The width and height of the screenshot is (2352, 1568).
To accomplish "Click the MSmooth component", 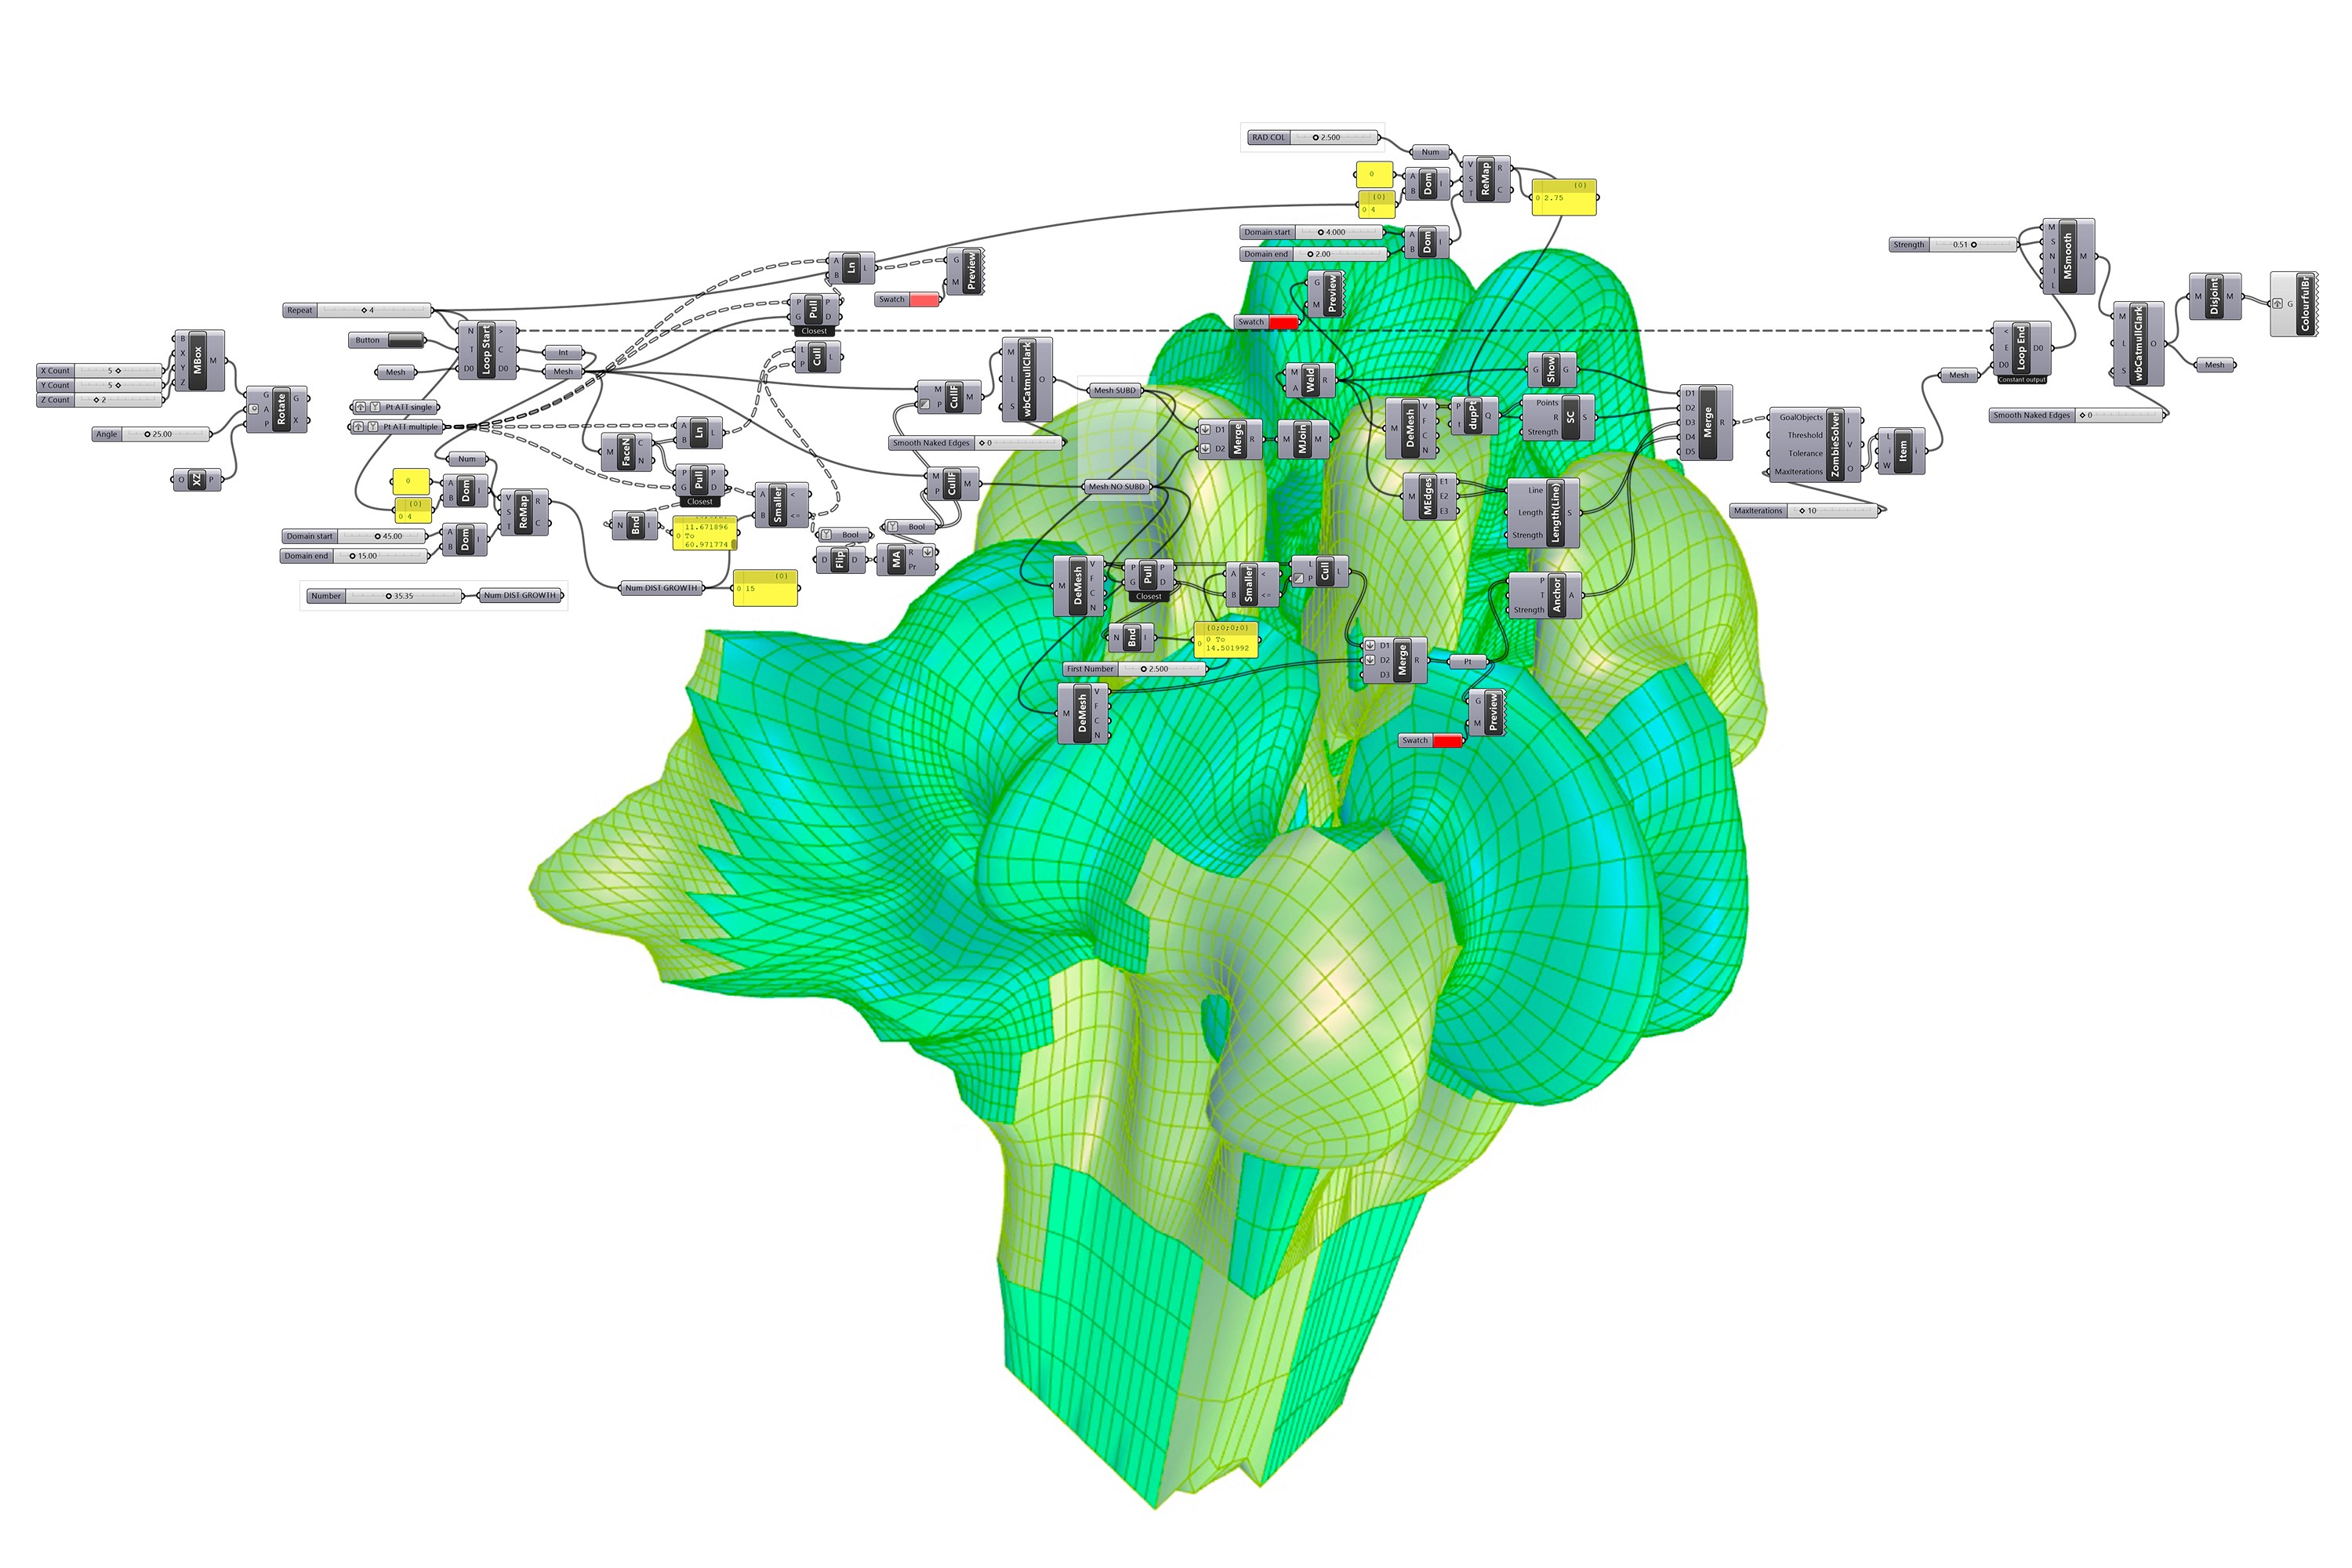I will pos(2067,257).
